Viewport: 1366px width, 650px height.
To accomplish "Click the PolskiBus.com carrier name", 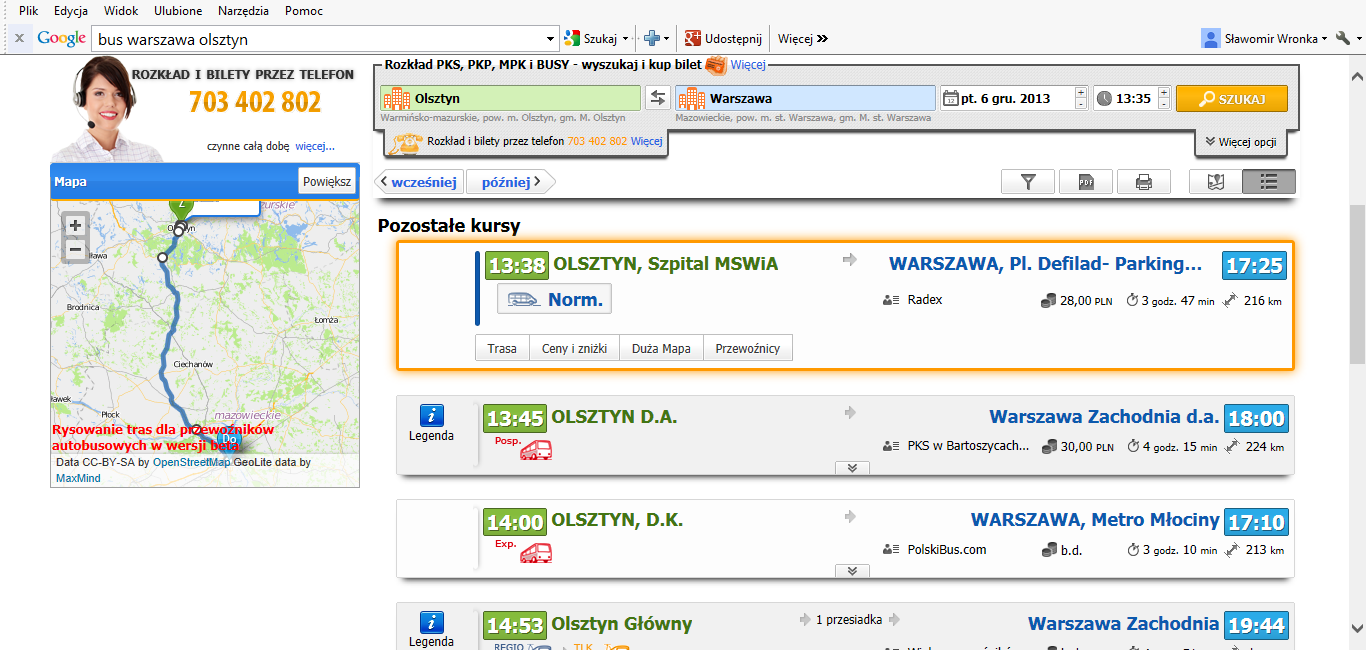I will (947, 549).
